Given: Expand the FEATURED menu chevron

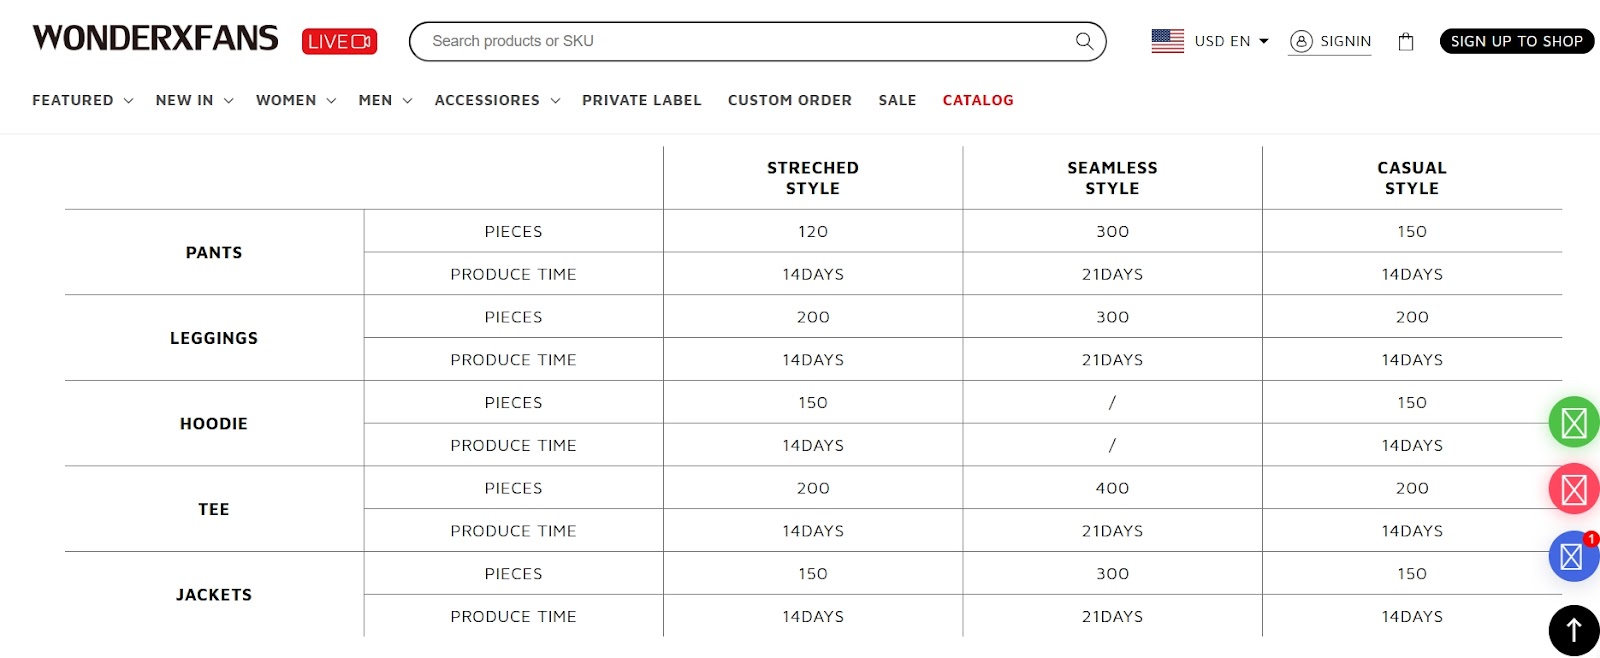Looking at the screenshot, I should tap(128, 101).
